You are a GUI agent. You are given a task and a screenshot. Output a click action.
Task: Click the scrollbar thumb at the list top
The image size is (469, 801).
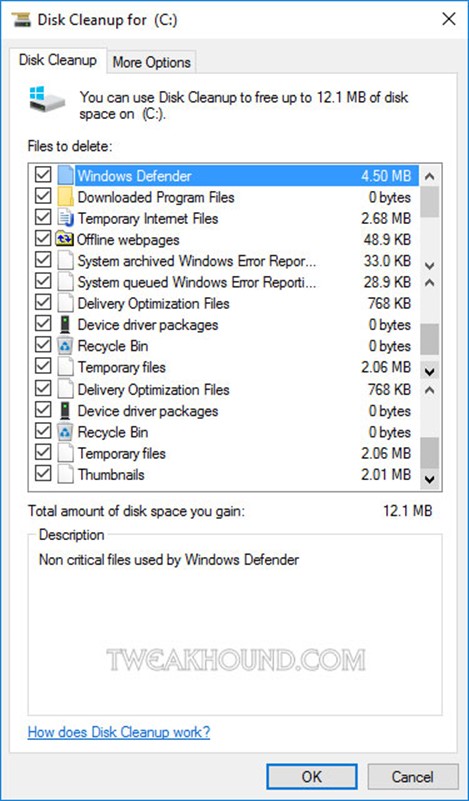point(430,202)
